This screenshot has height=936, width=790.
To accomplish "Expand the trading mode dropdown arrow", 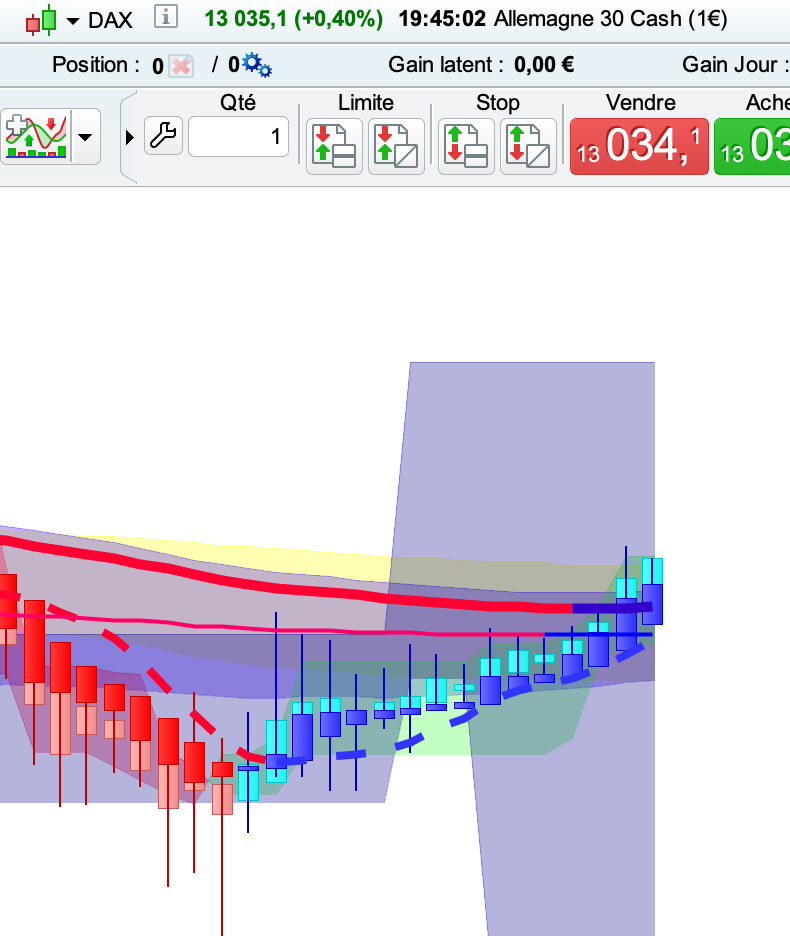I will 85,137.
